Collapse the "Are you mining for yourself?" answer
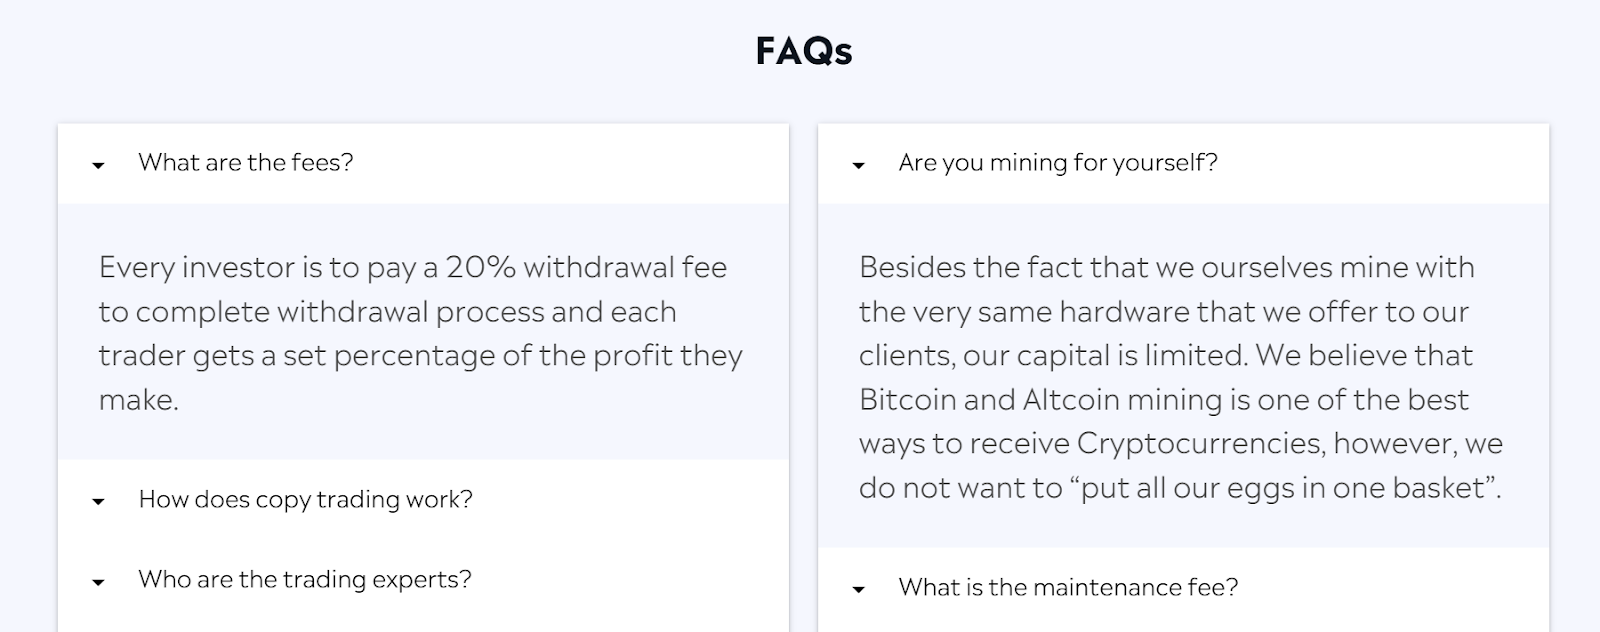This screenshot has height=632, width=1600. (x=1059, y=161)
